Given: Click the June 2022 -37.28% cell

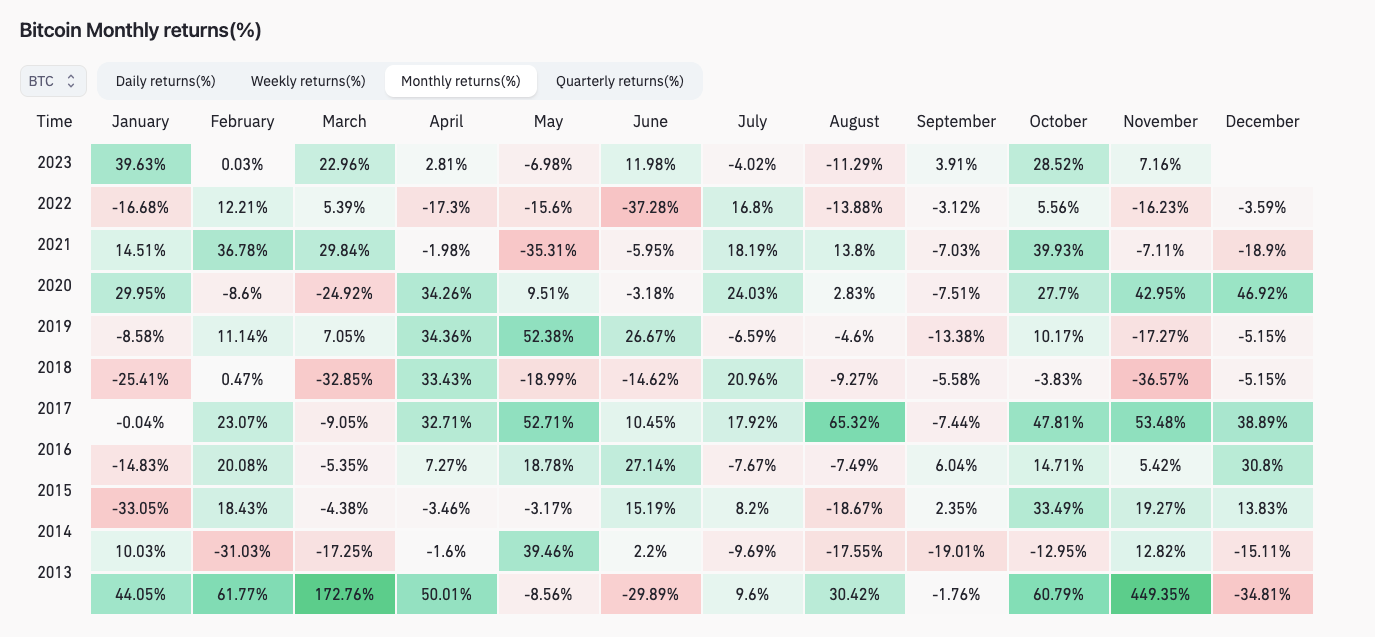Looking at the screenshot, I should (x=650, y=205).
